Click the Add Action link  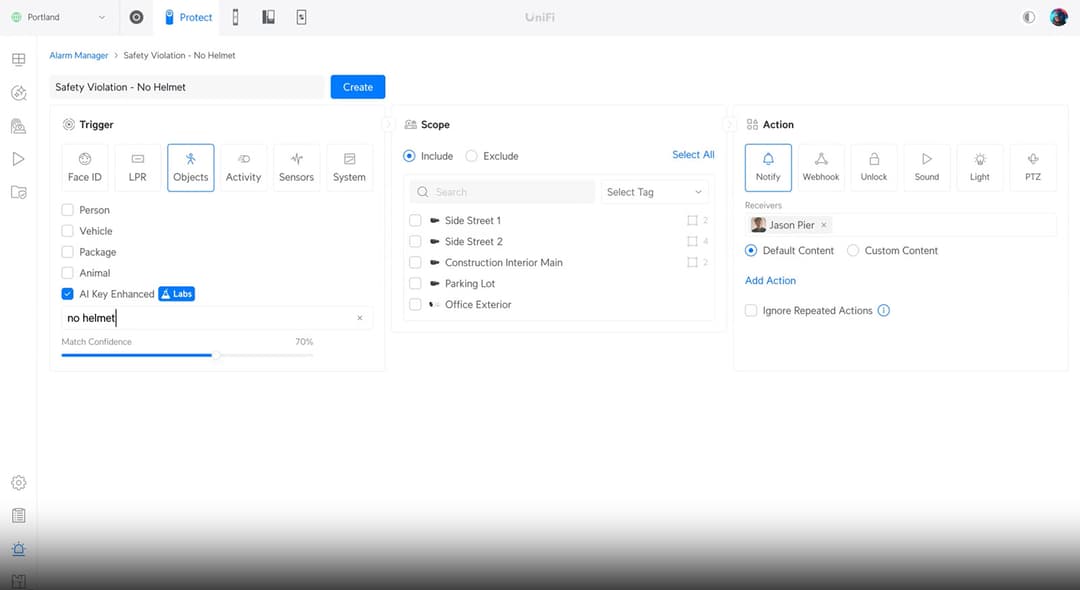[x=770, y=280]
